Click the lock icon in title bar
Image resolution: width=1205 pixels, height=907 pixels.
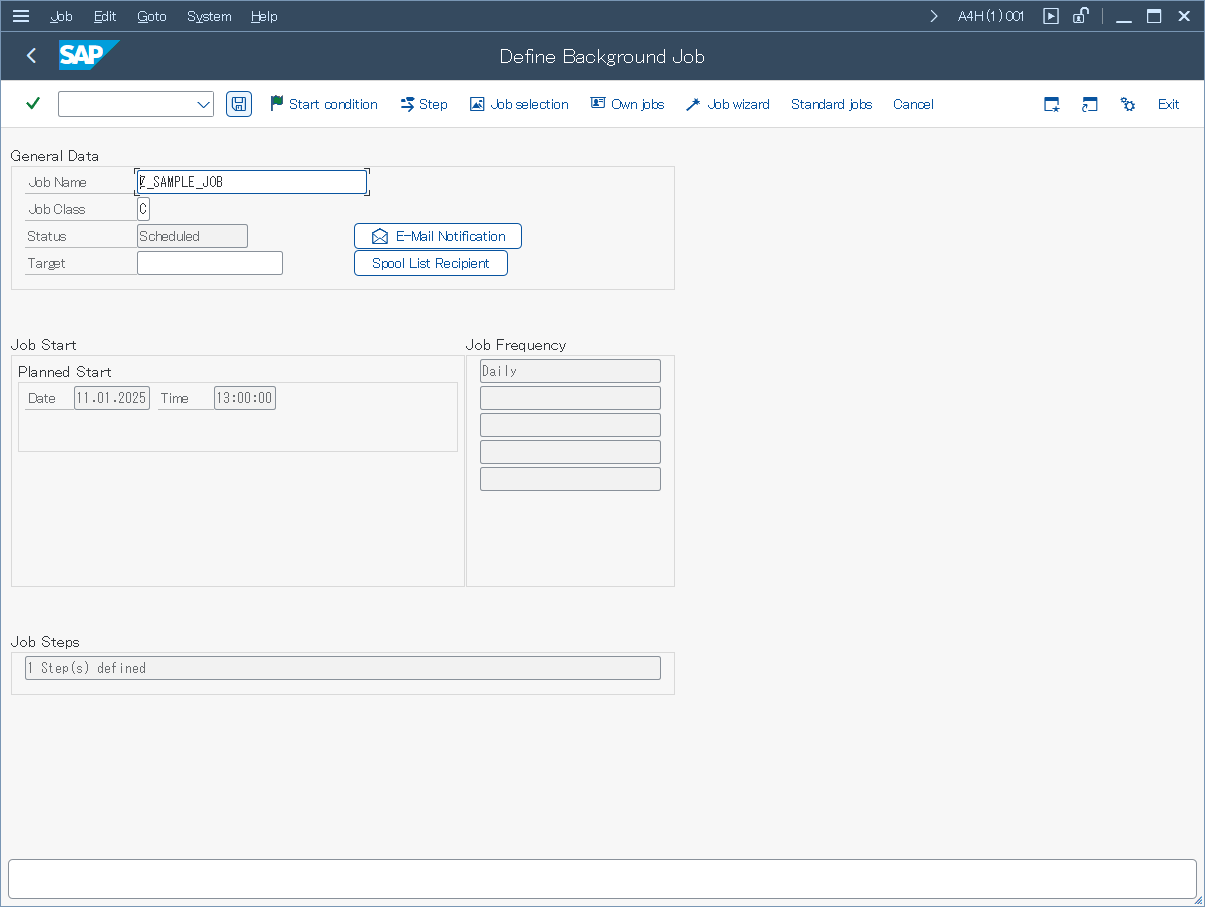click(x=1081, y=16)
